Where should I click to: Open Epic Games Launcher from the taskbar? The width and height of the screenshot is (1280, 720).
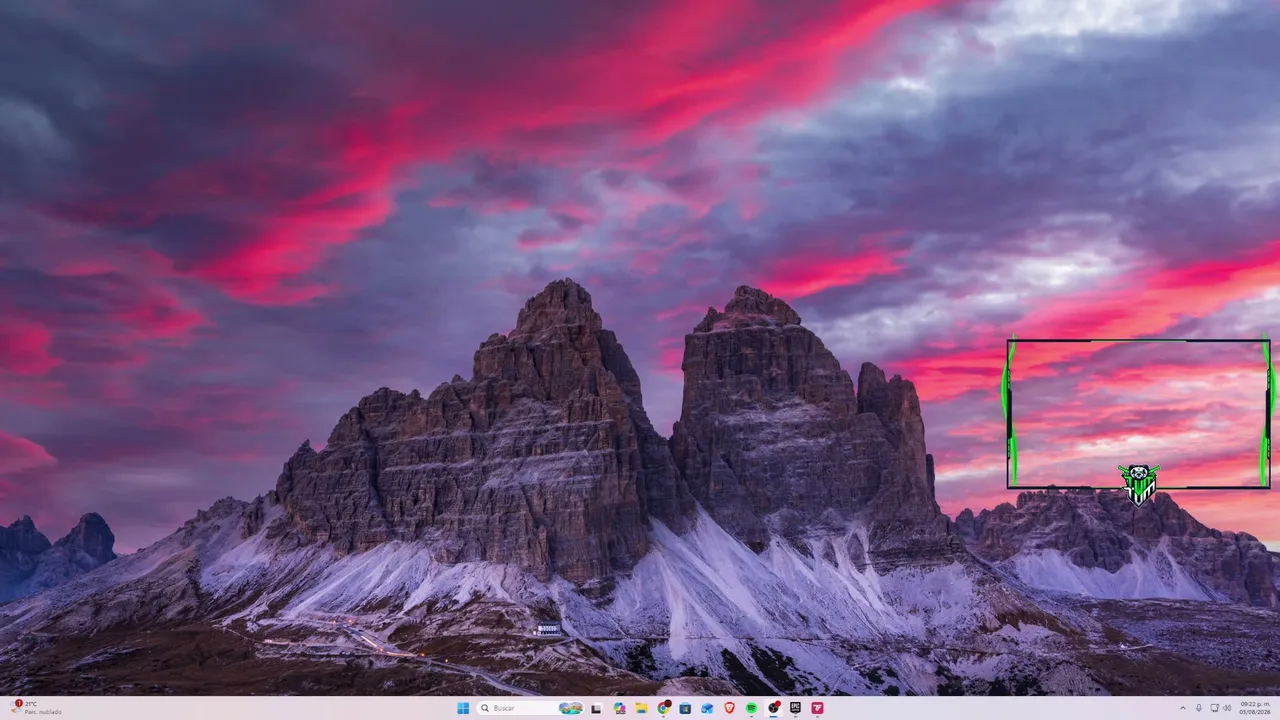[795, 708]
